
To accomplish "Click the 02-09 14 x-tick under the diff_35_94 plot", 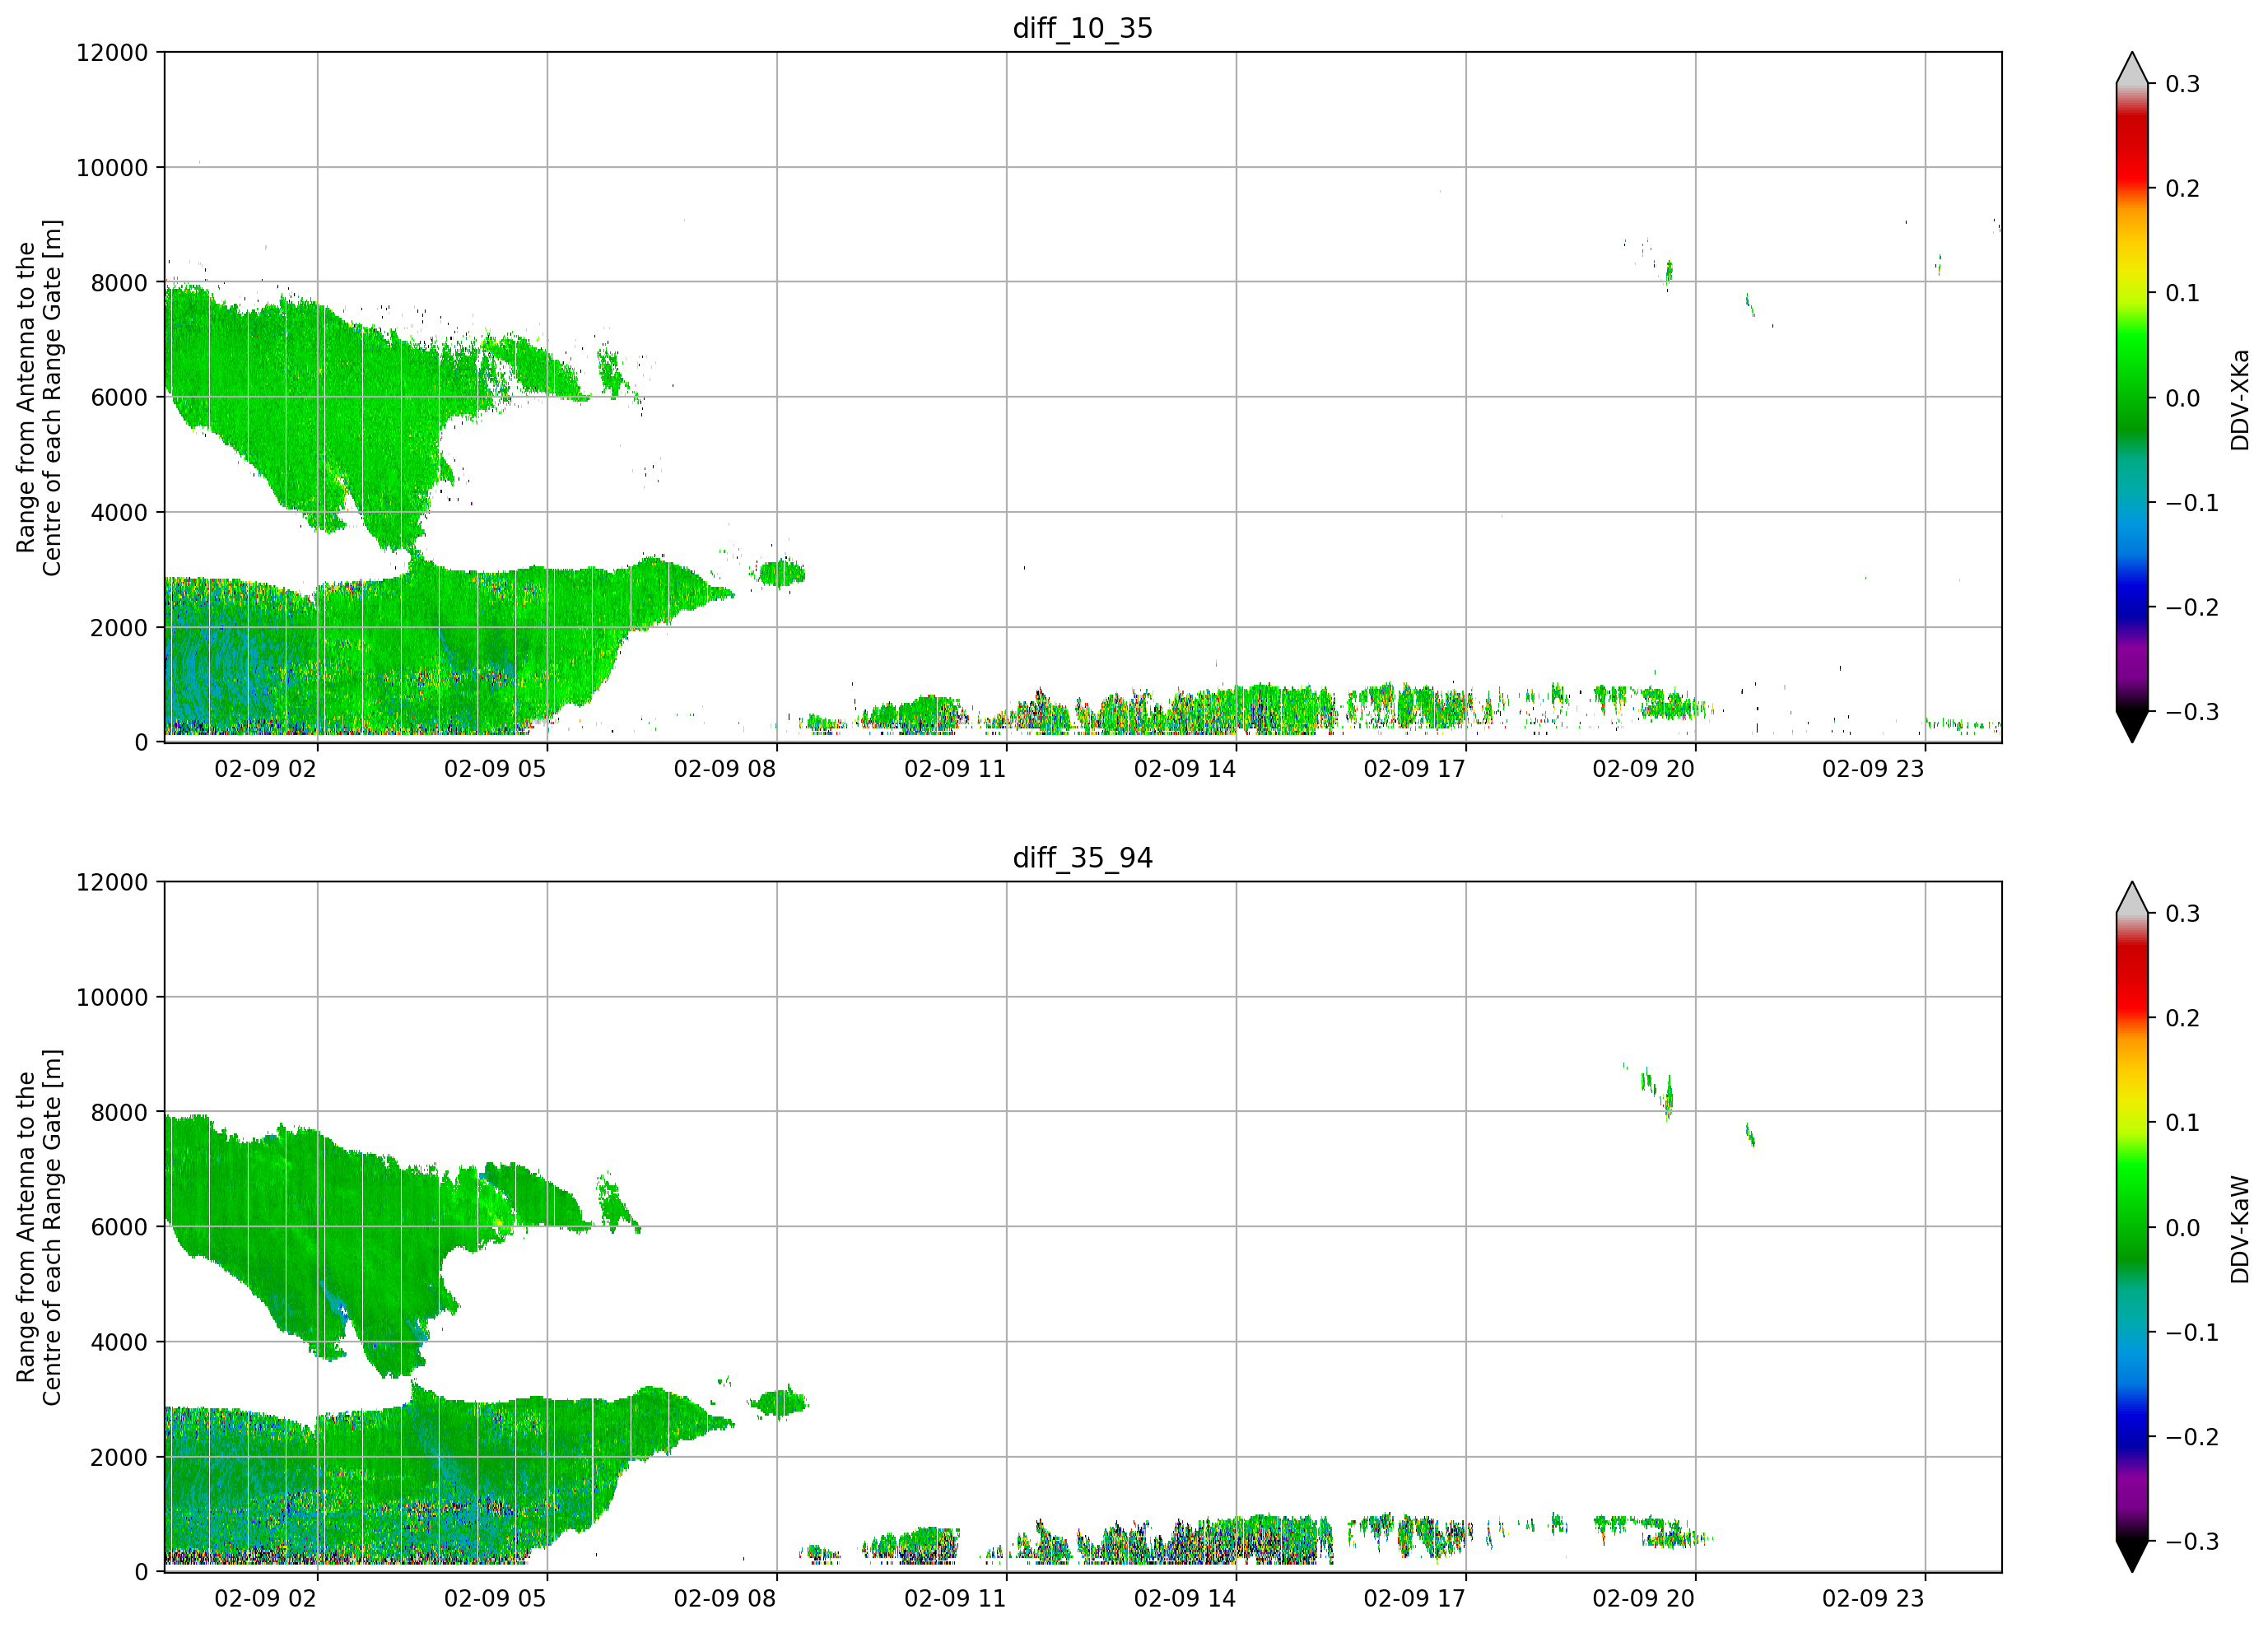I will click(x=1185, y=1599).
